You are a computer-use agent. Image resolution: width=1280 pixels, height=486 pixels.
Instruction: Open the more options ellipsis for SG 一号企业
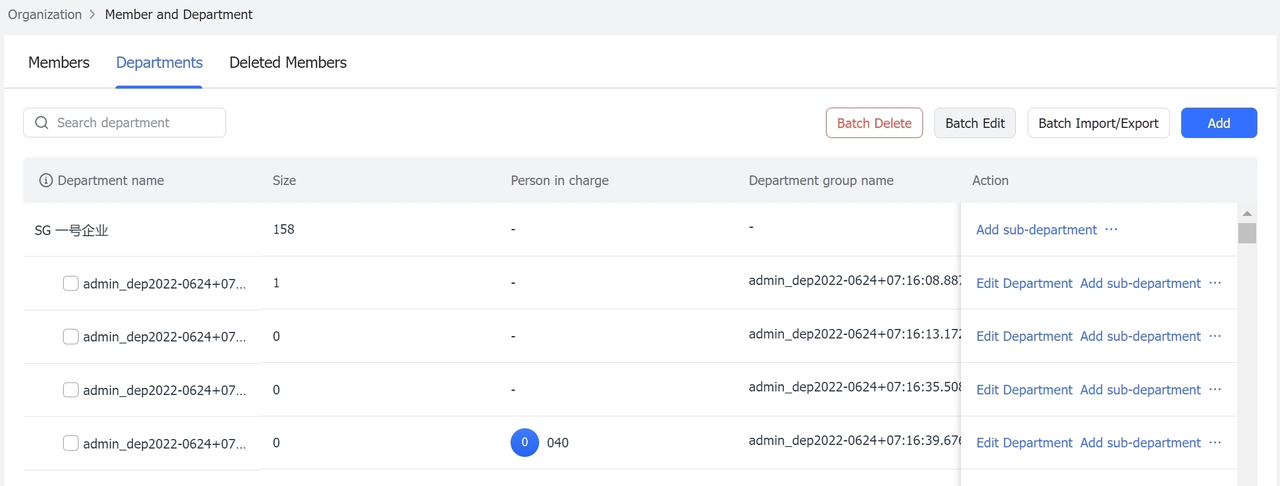coord(1111,229)
